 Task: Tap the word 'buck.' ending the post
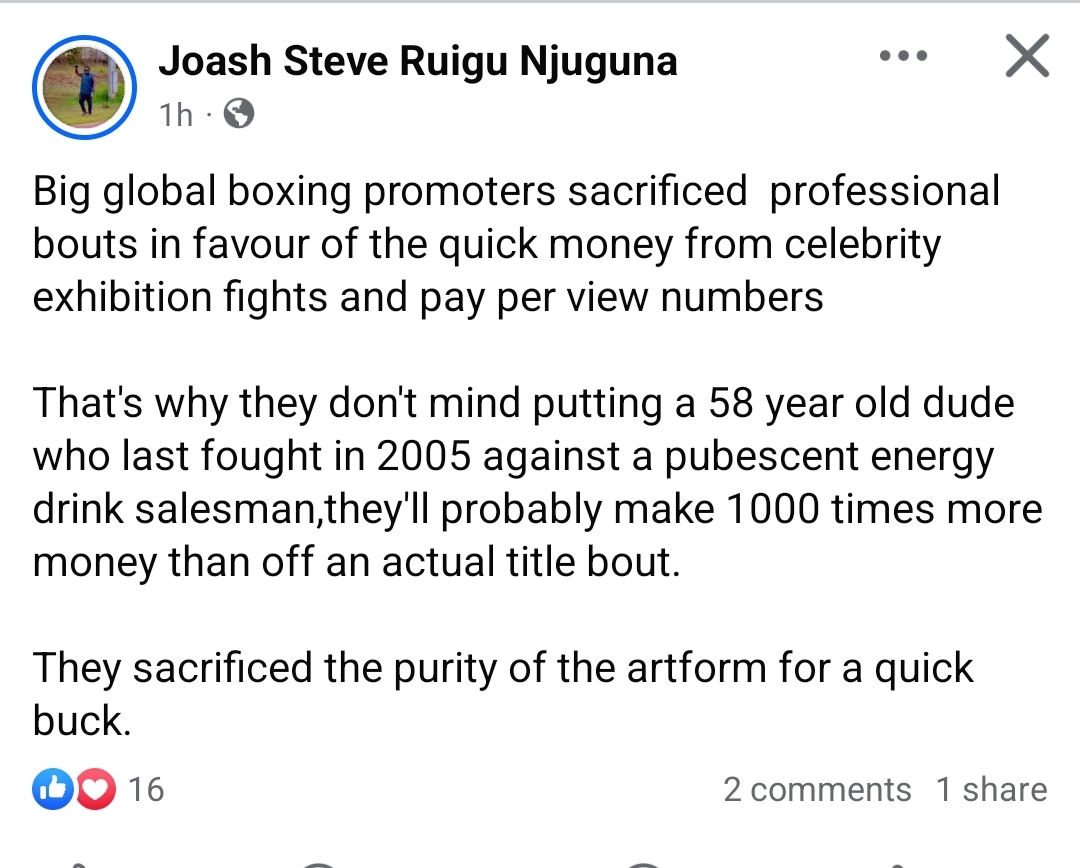82,720
